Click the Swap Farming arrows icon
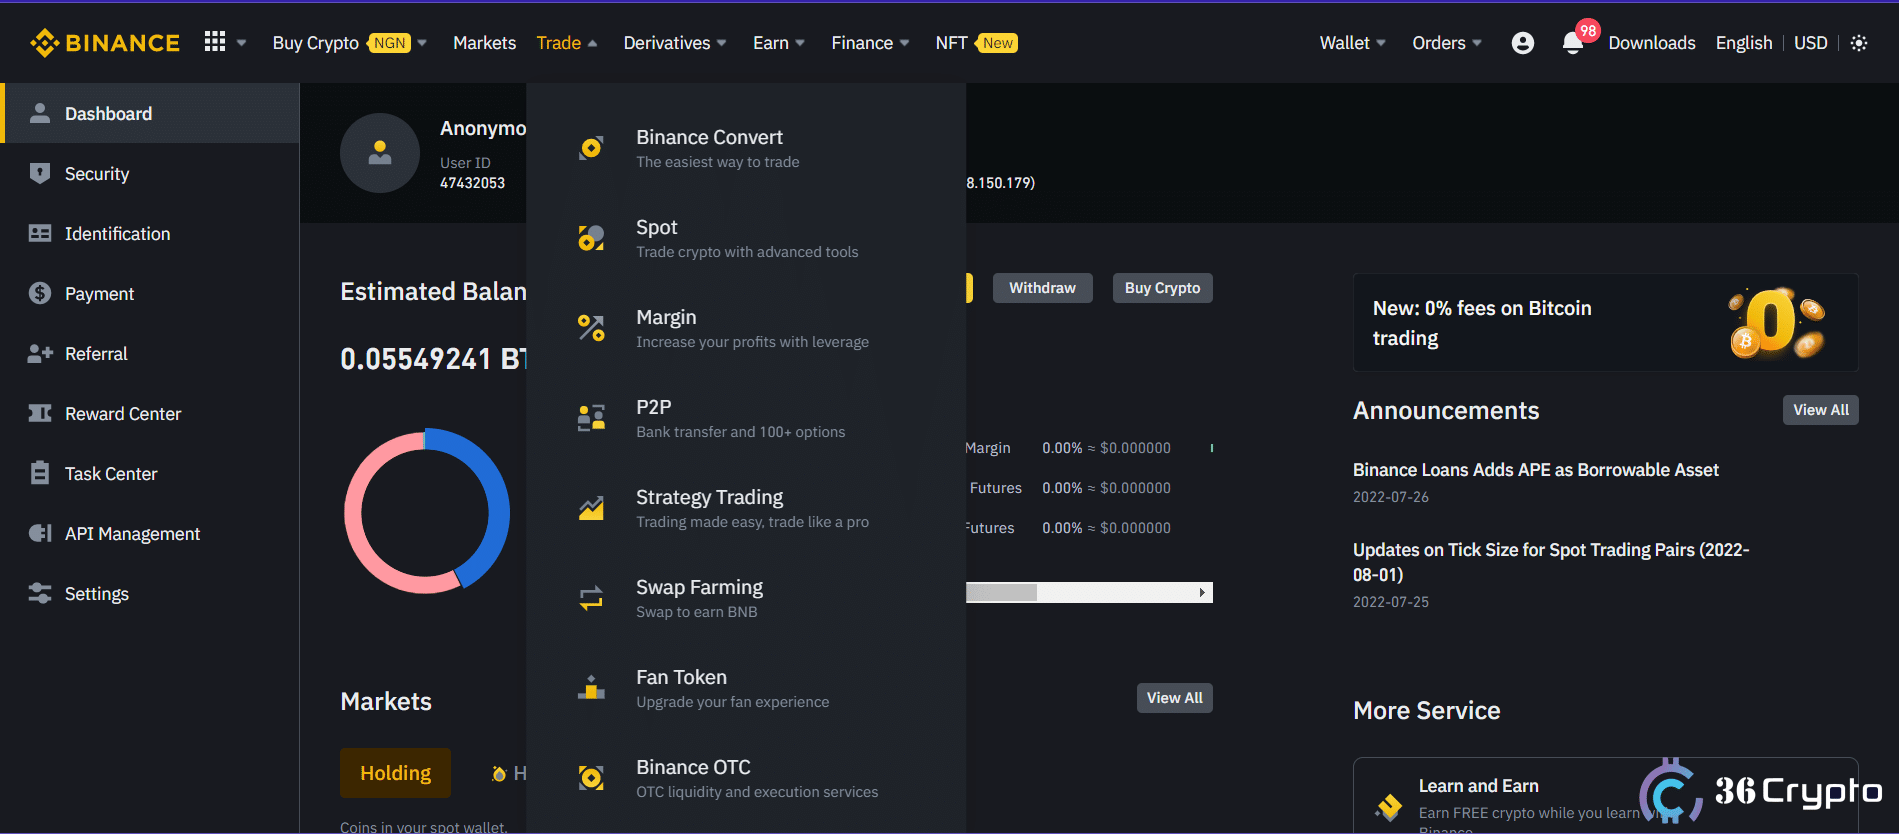This screenshot has width=1899, height=834. click(591, 598)
